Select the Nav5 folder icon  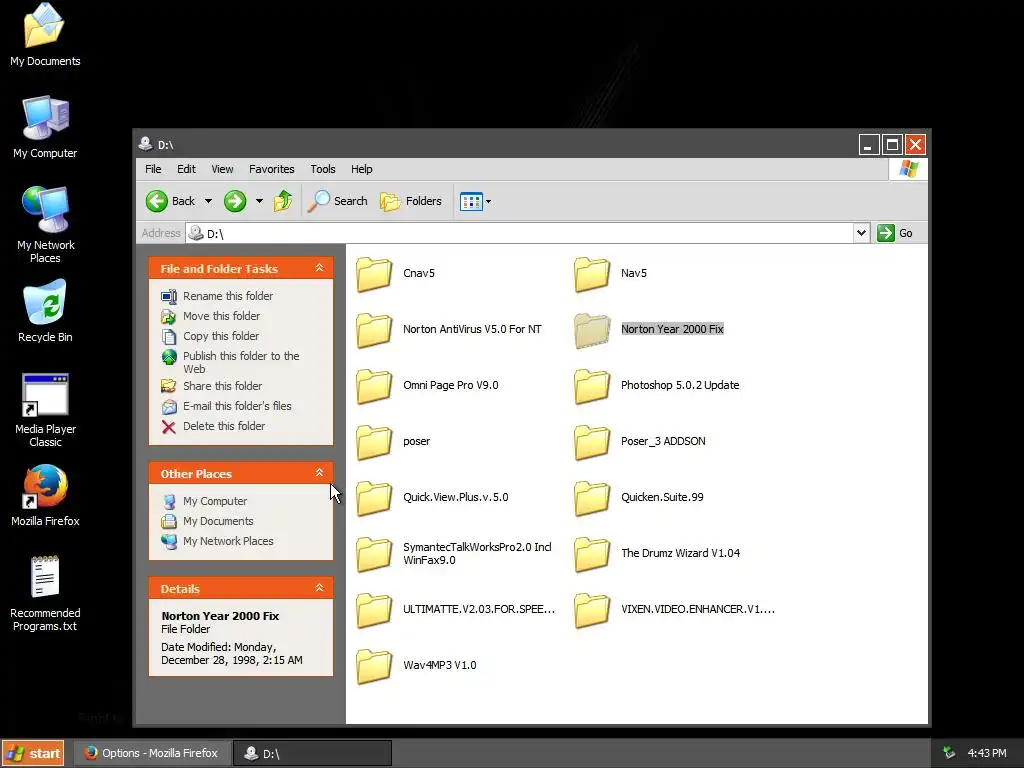592,274
